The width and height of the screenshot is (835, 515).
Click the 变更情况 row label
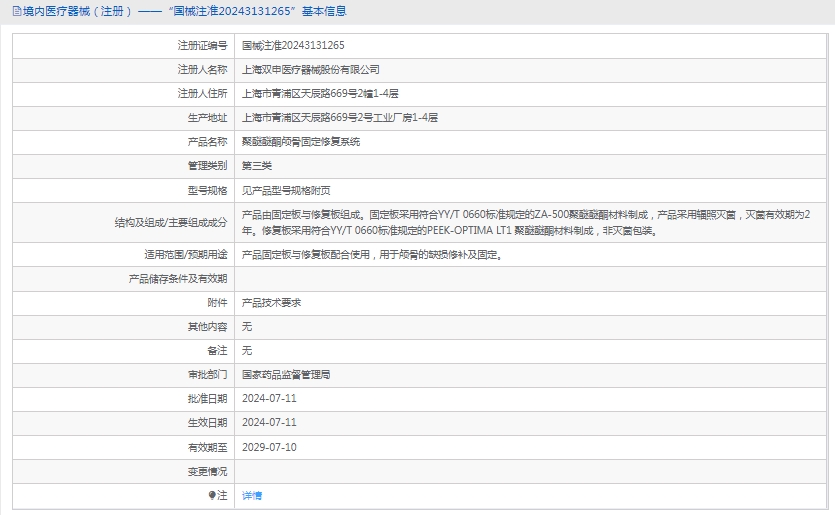point(207,471)
